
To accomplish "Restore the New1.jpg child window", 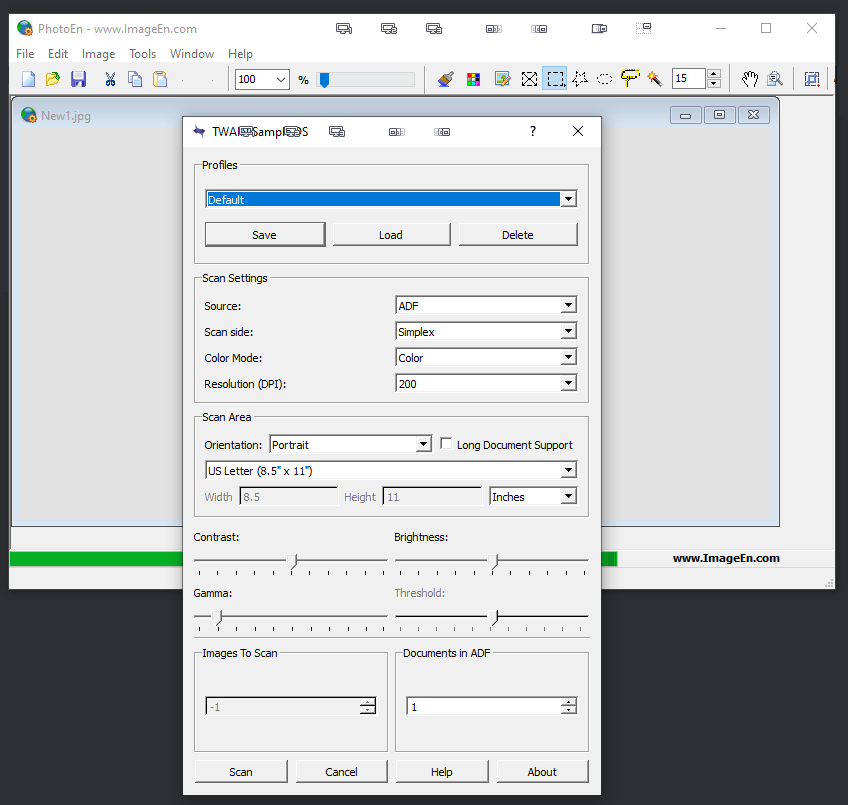I will [719, 115].
